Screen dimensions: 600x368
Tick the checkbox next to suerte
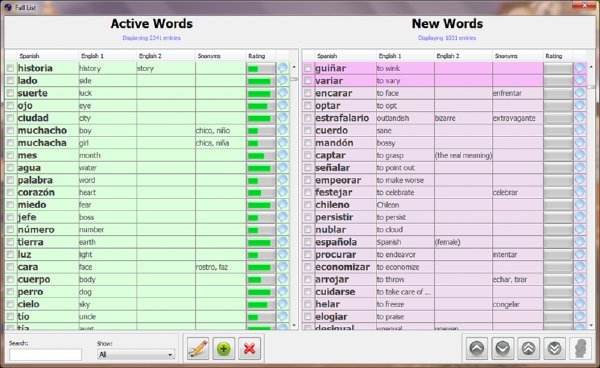[x=10, y=93]
